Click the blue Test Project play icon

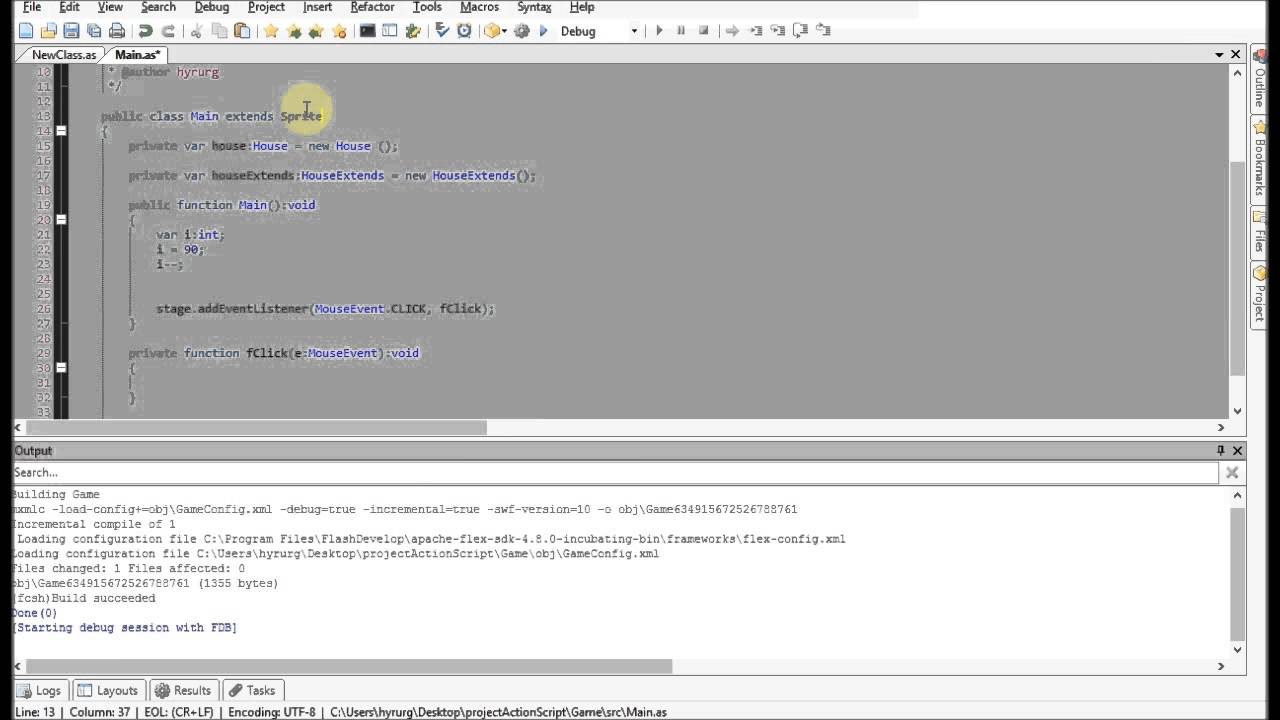click(543, 31)
